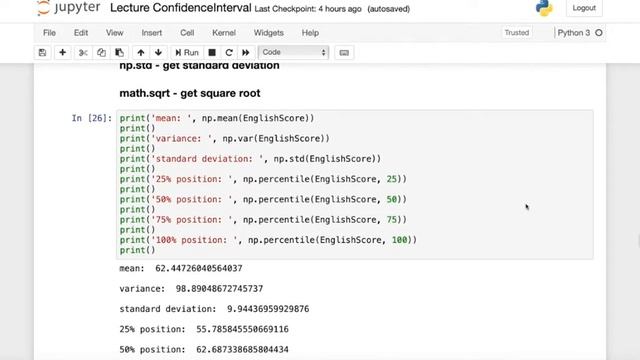Click the Trusted notebook indicator
Screen dimensions: 640x360
tap(517, 33)
